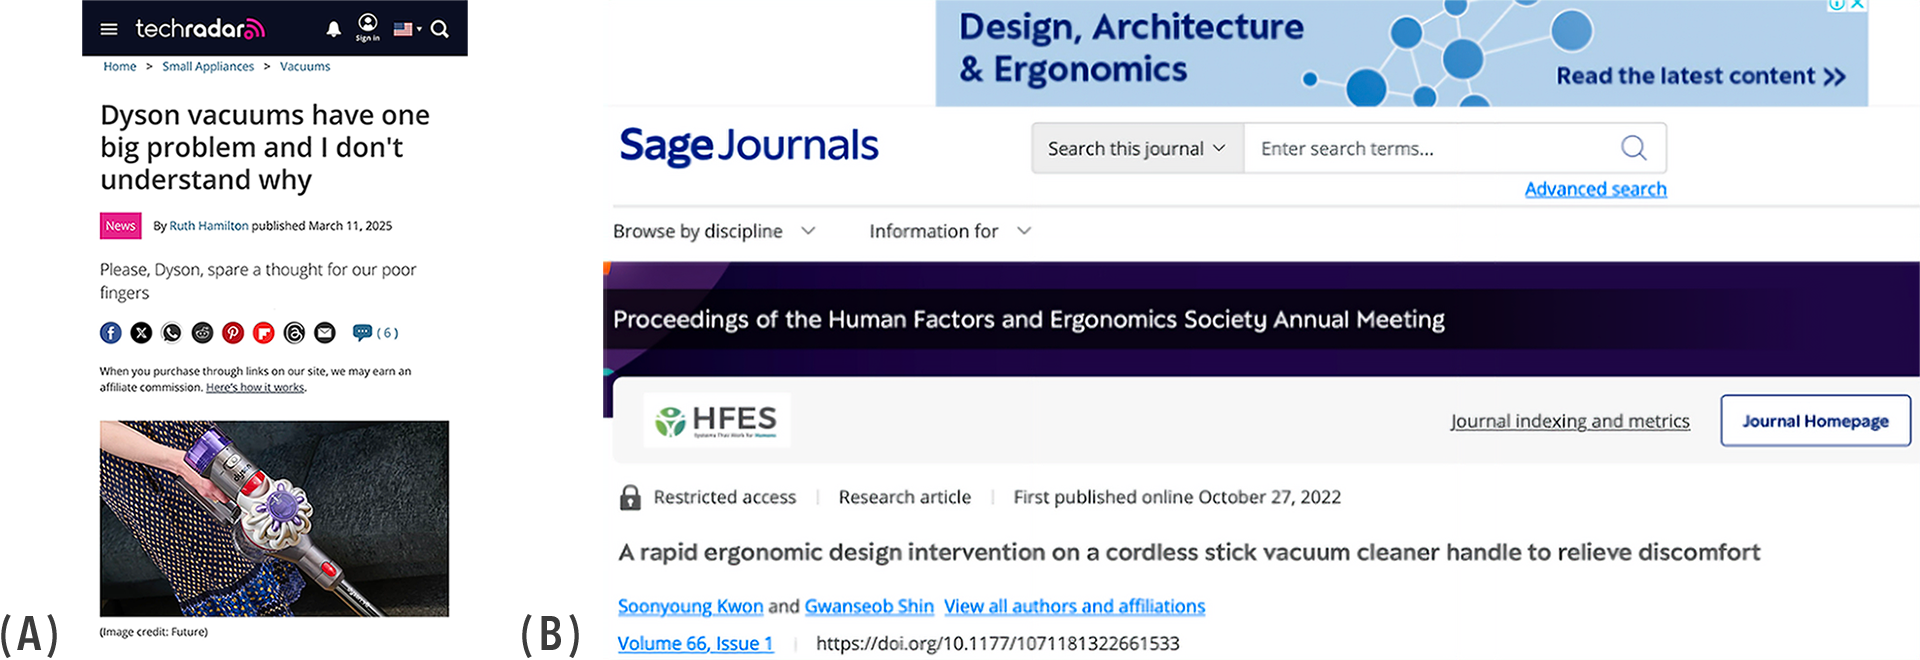
Task: Open the Advanced search link
Action: click(x=1595, y=189)
